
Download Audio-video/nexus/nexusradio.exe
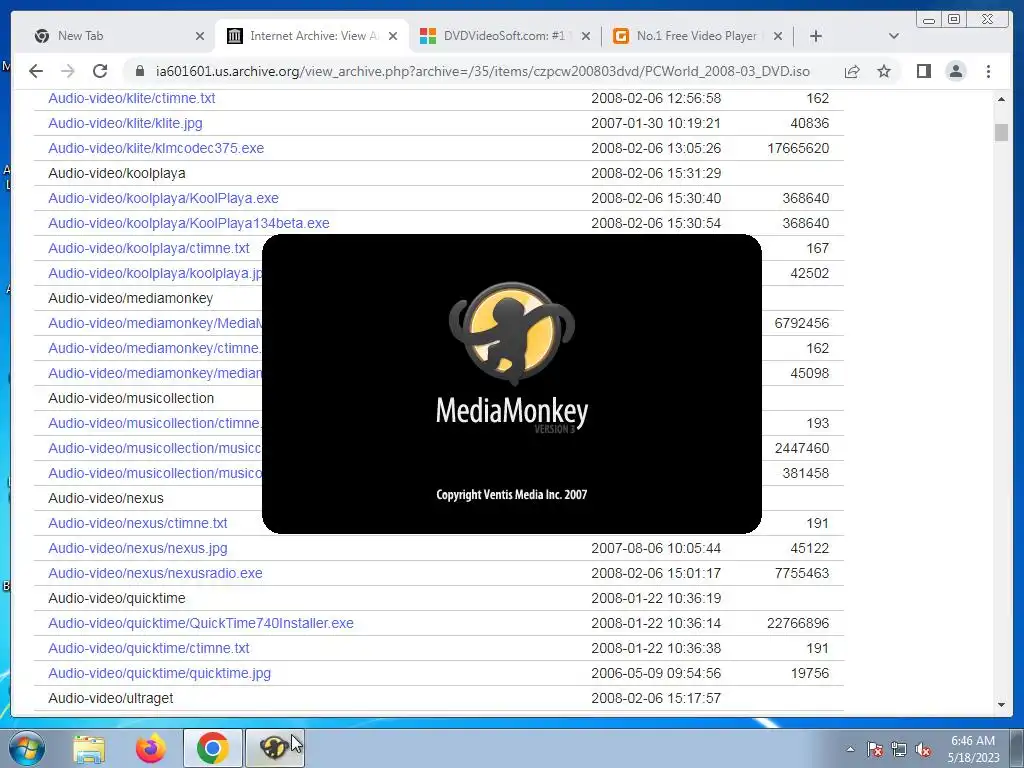point(155,573)
